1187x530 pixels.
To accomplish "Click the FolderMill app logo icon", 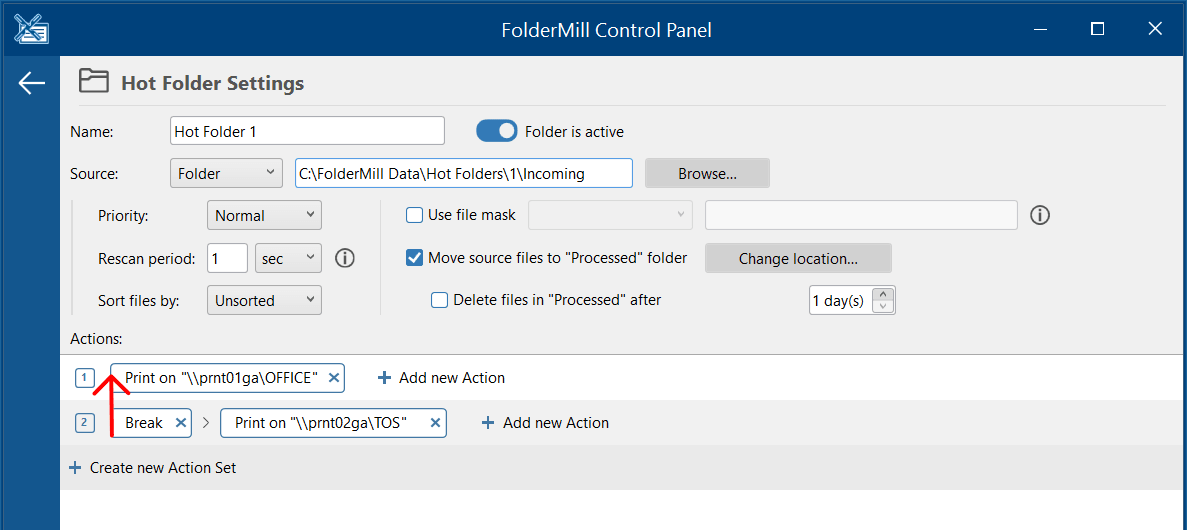I will pos(31,29).
